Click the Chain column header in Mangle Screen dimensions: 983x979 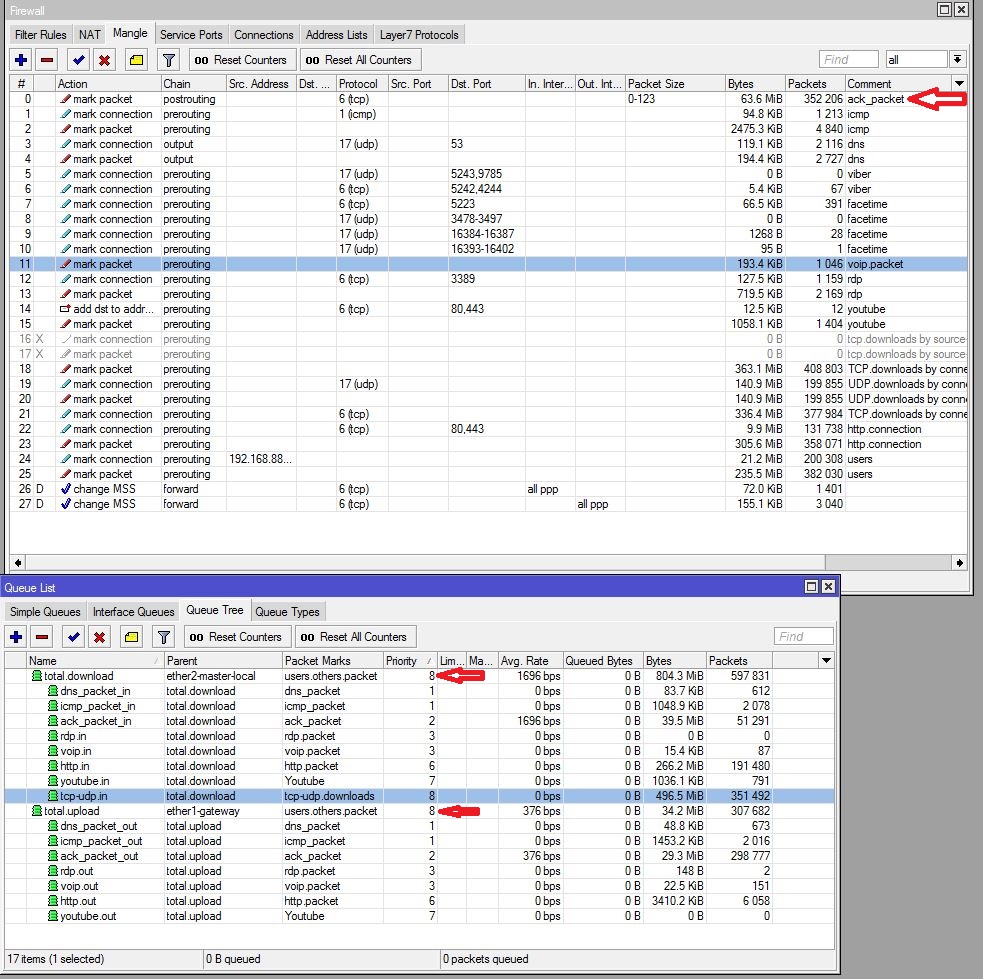pos(193,83)
